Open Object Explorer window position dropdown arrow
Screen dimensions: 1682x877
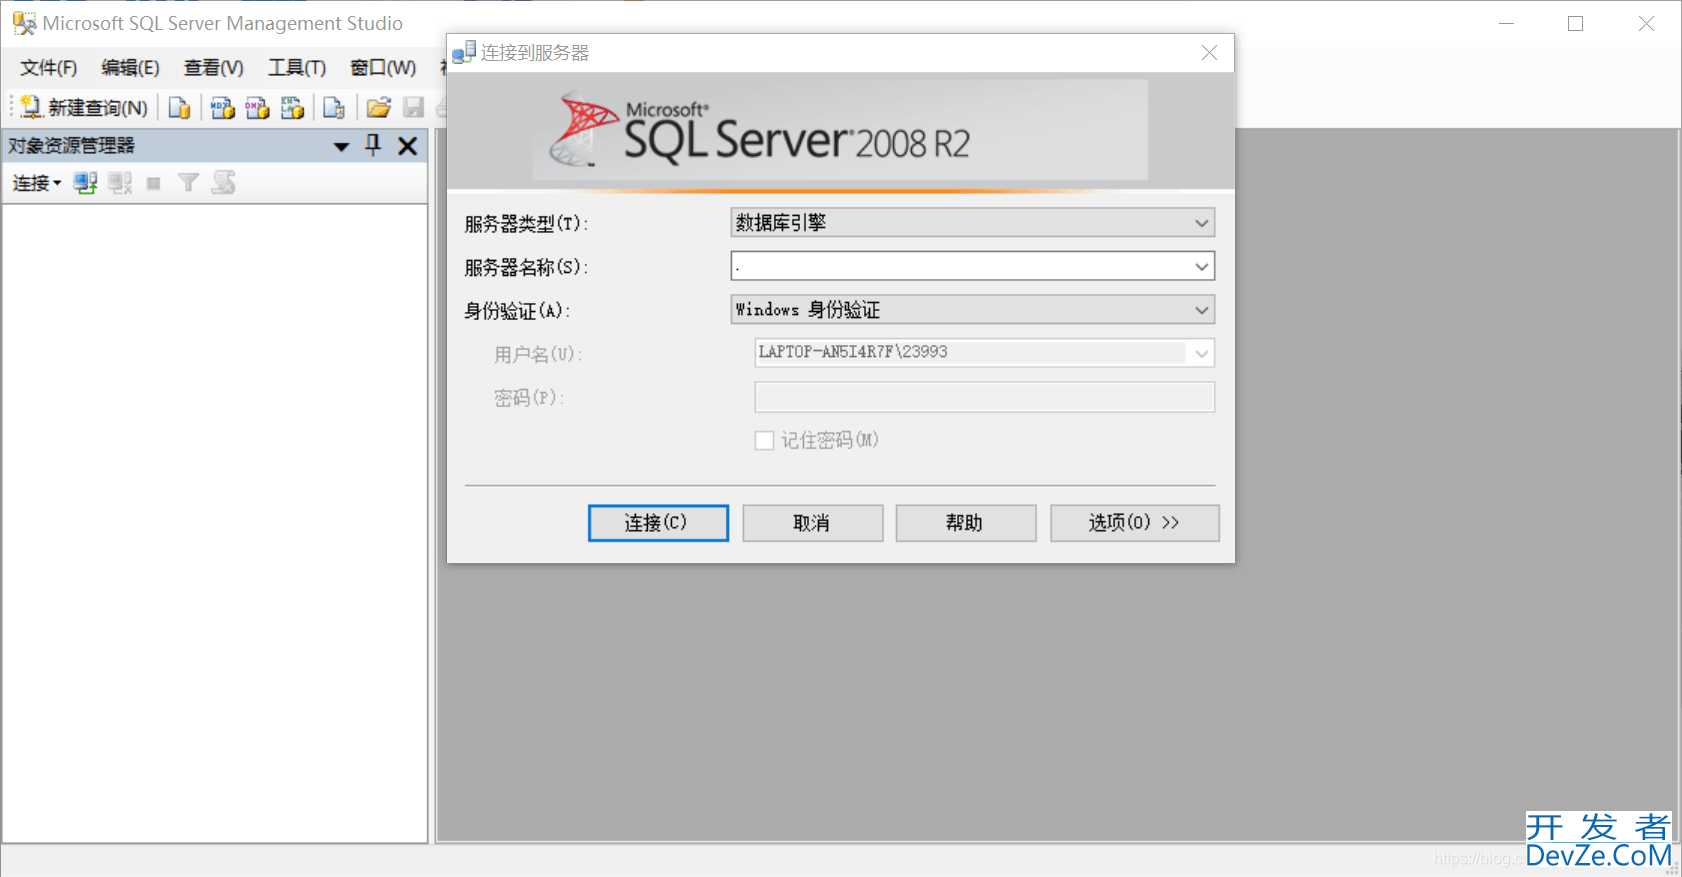pyautogui.click(x=341, y=147)
